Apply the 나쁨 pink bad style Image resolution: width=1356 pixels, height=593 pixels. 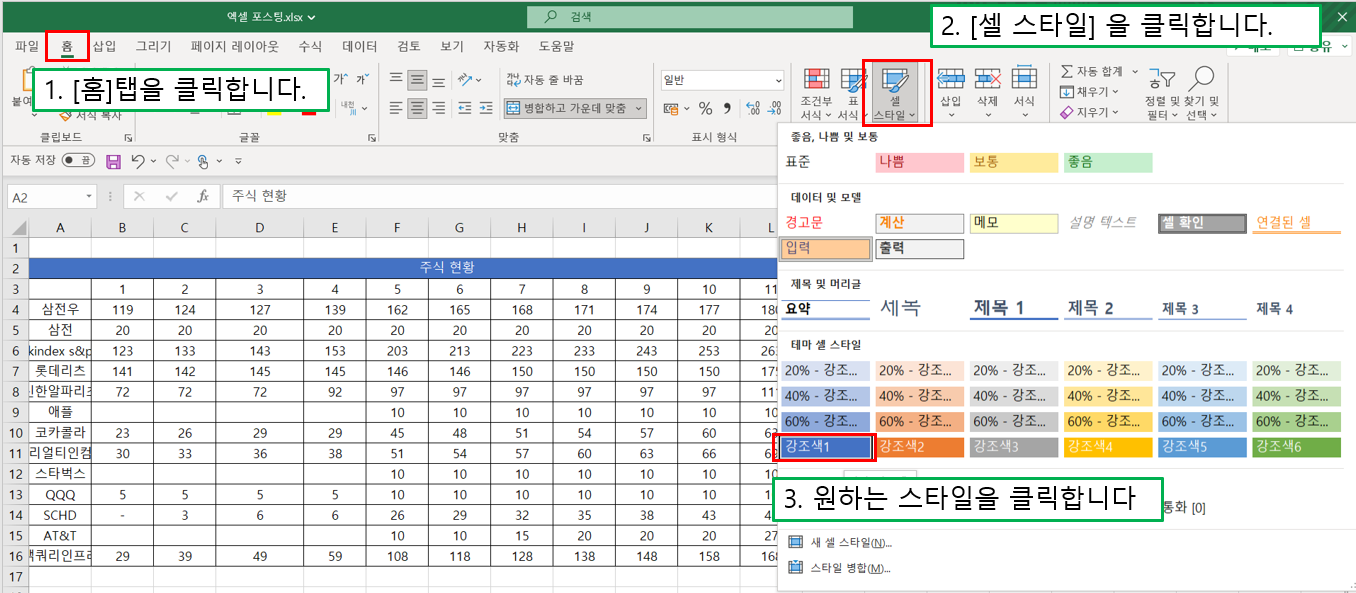pyautogui.click(x=920, y=163)
